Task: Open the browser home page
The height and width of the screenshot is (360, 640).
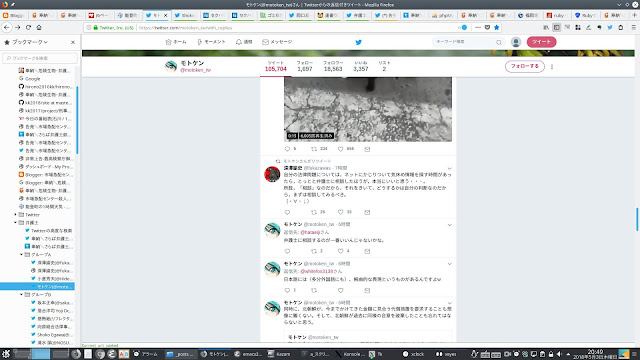Action: [x=39, y=27]
